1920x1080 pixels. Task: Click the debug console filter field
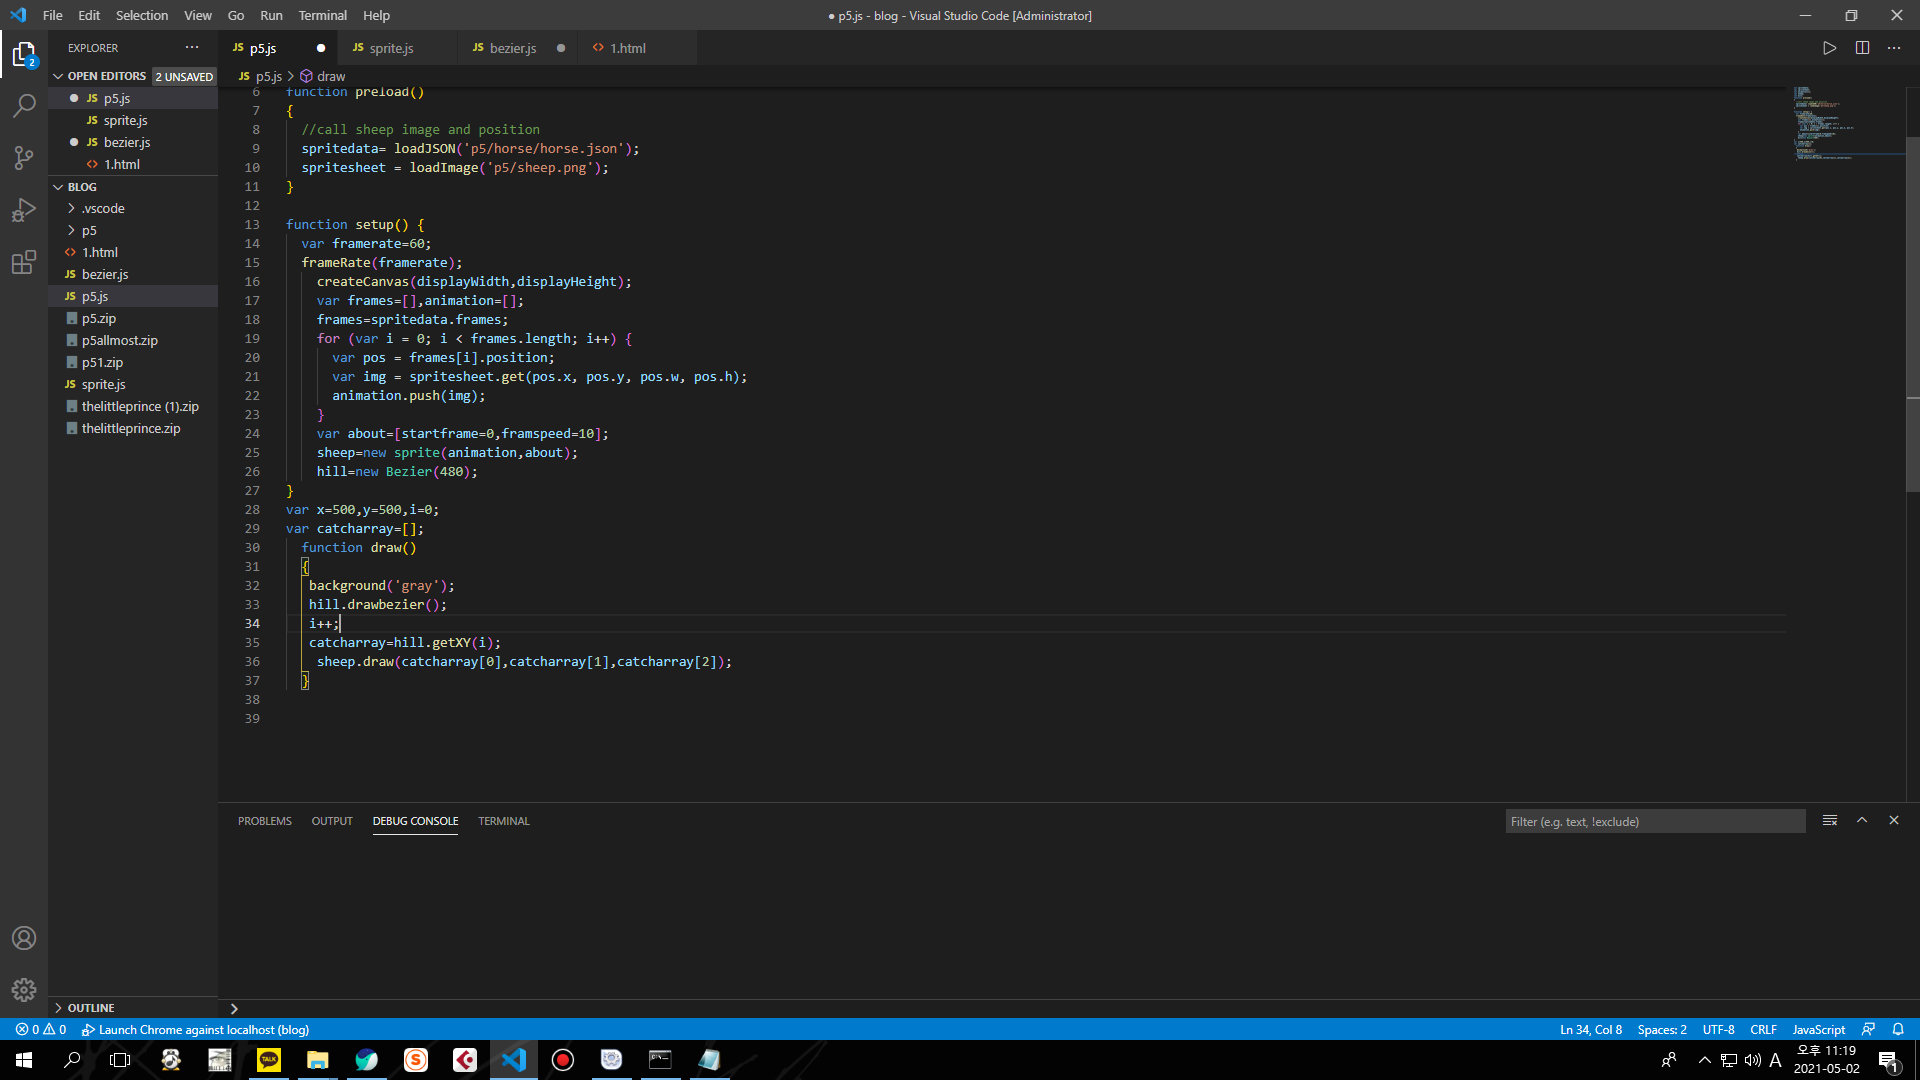(1654, 821)
